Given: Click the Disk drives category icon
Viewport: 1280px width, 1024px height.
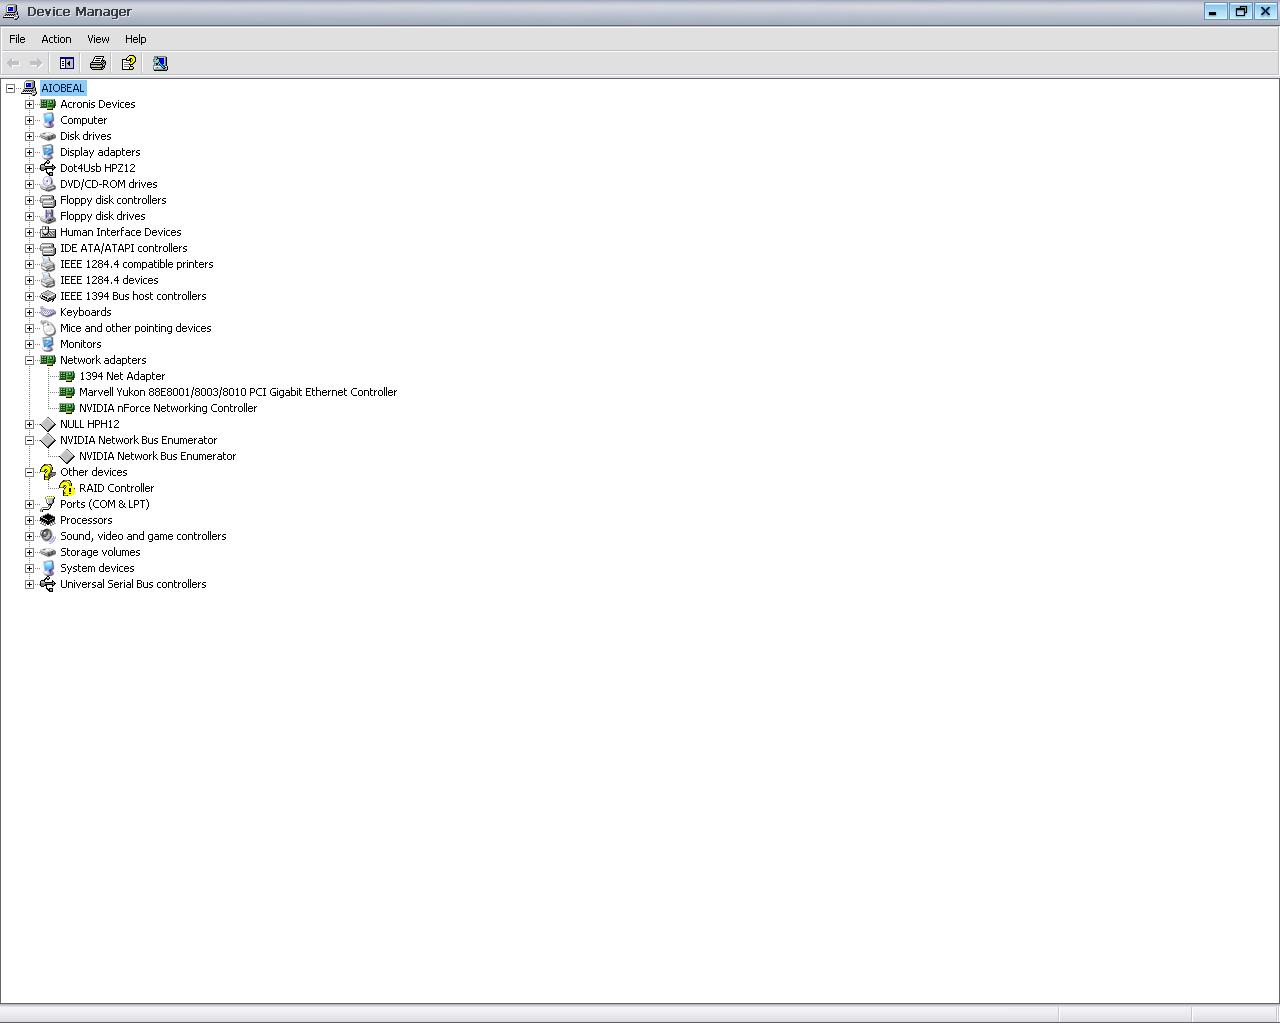Looking at the screenshot, I should point(48,136).
